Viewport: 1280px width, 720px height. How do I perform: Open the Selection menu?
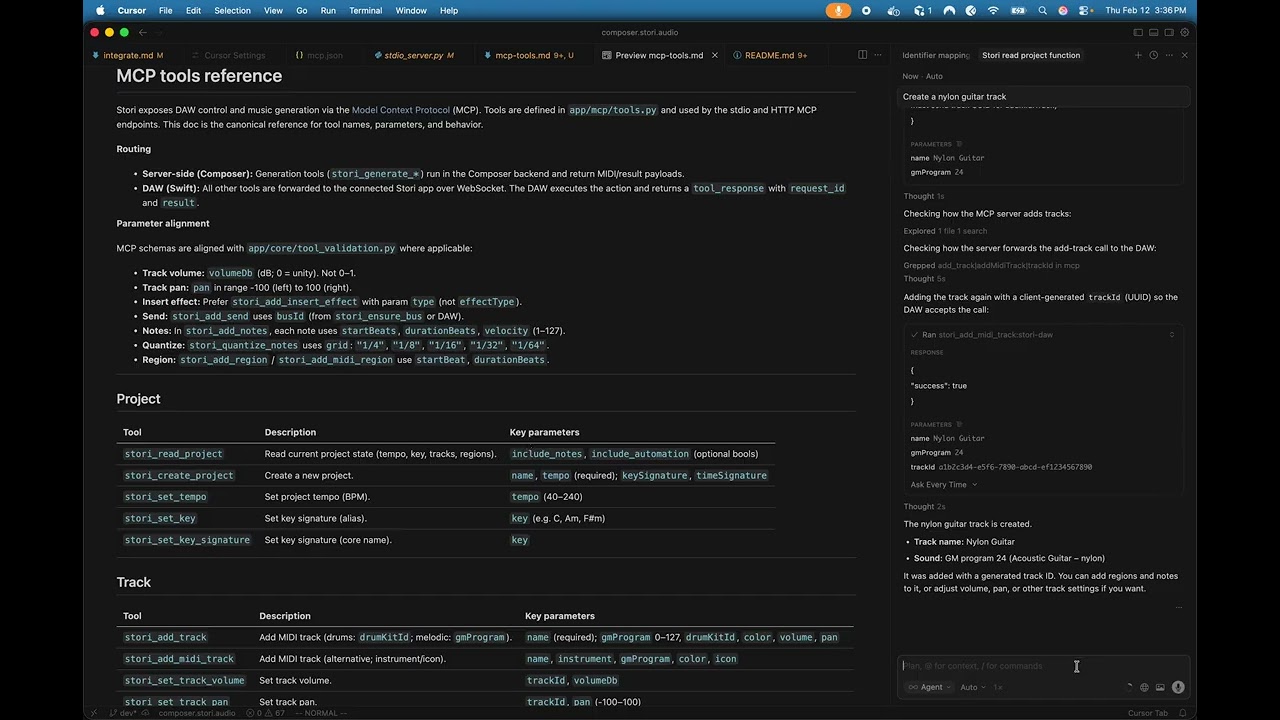coord(232,10)
